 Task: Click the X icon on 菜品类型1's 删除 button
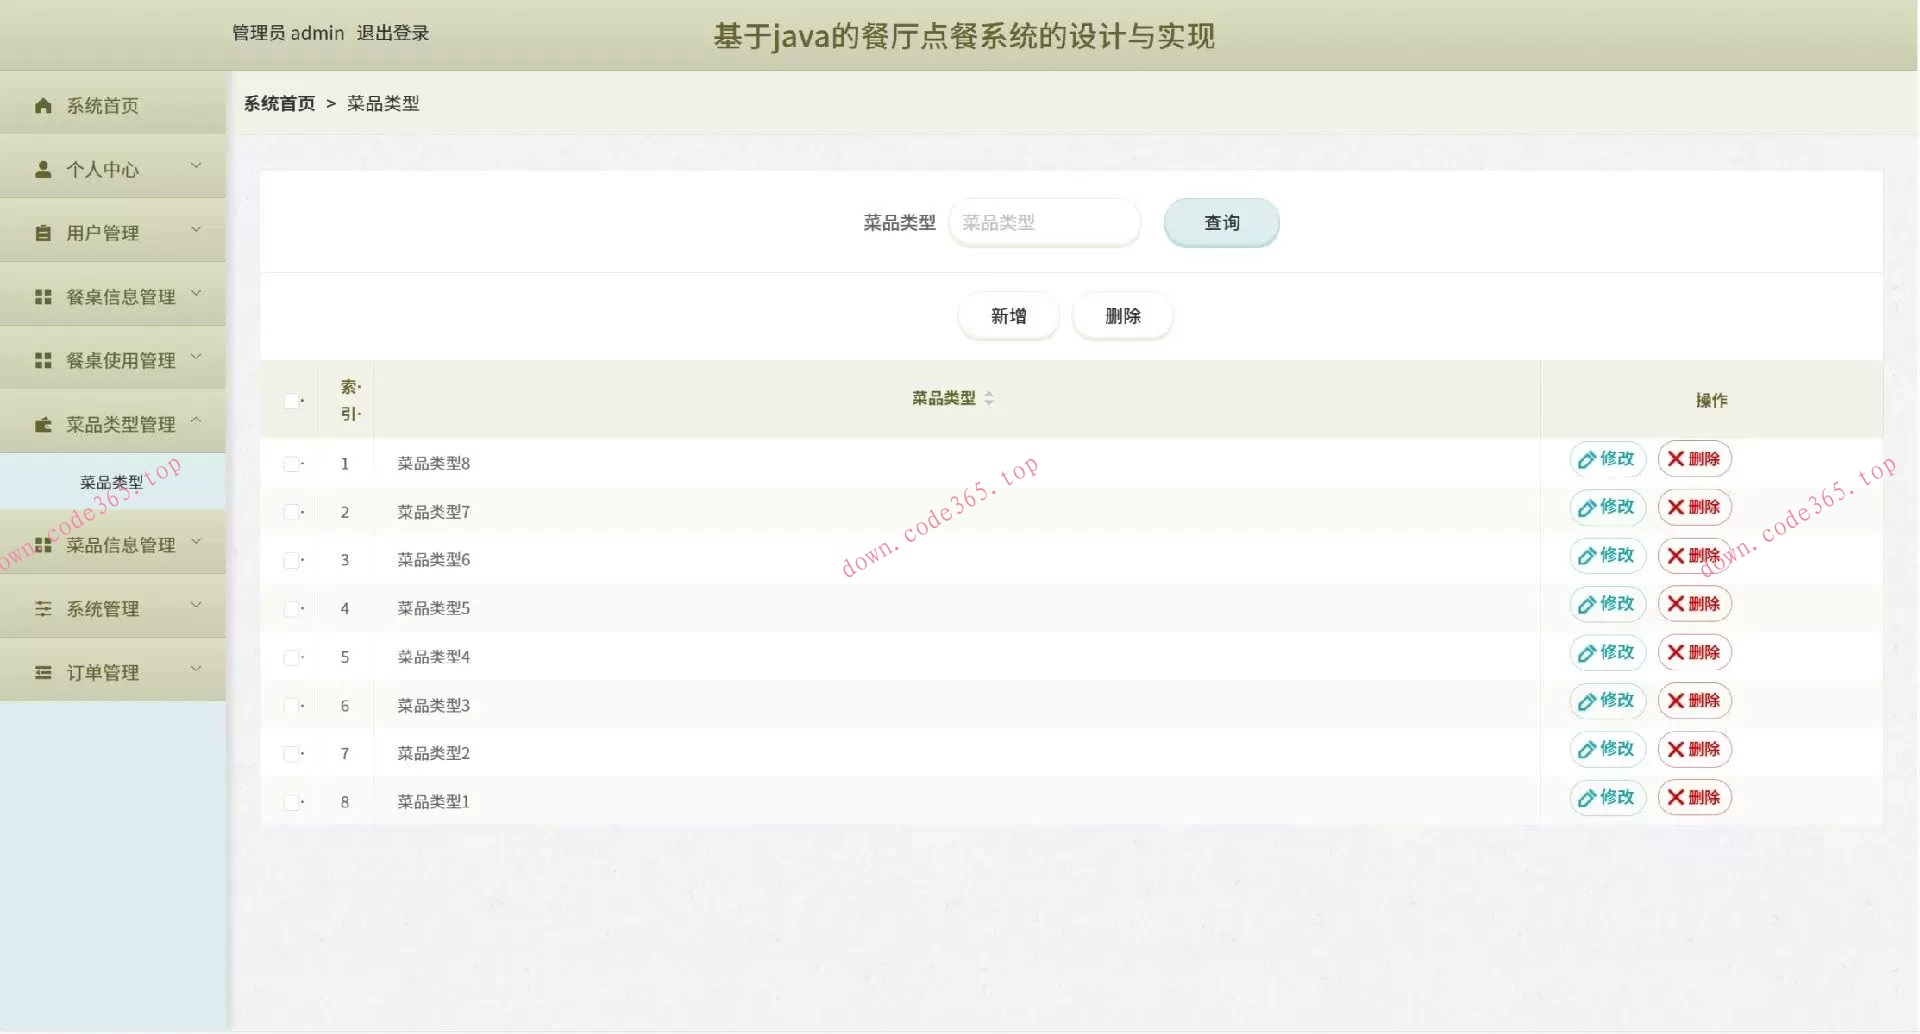pyautogui.click(x=1674, y=797)
